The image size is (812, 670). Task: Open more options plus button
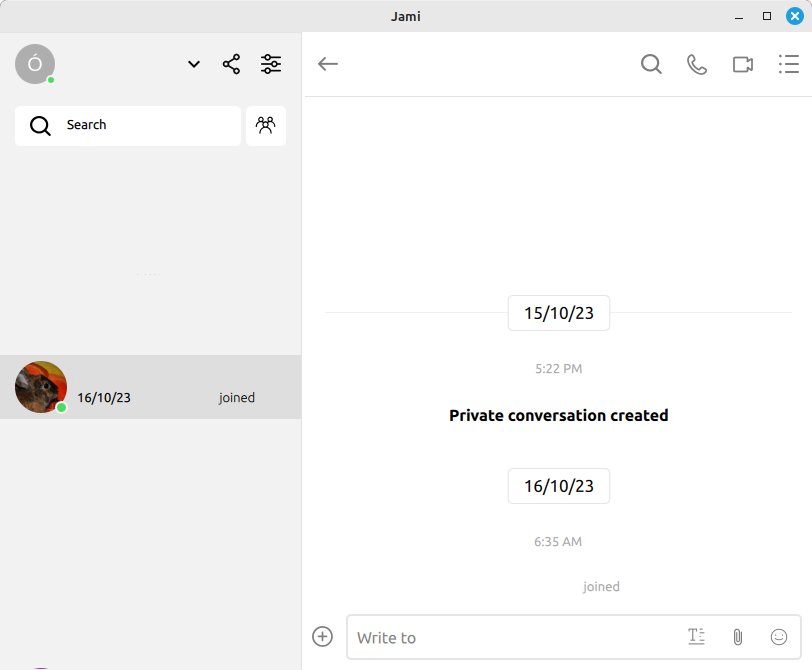click(x=322, y=637)
